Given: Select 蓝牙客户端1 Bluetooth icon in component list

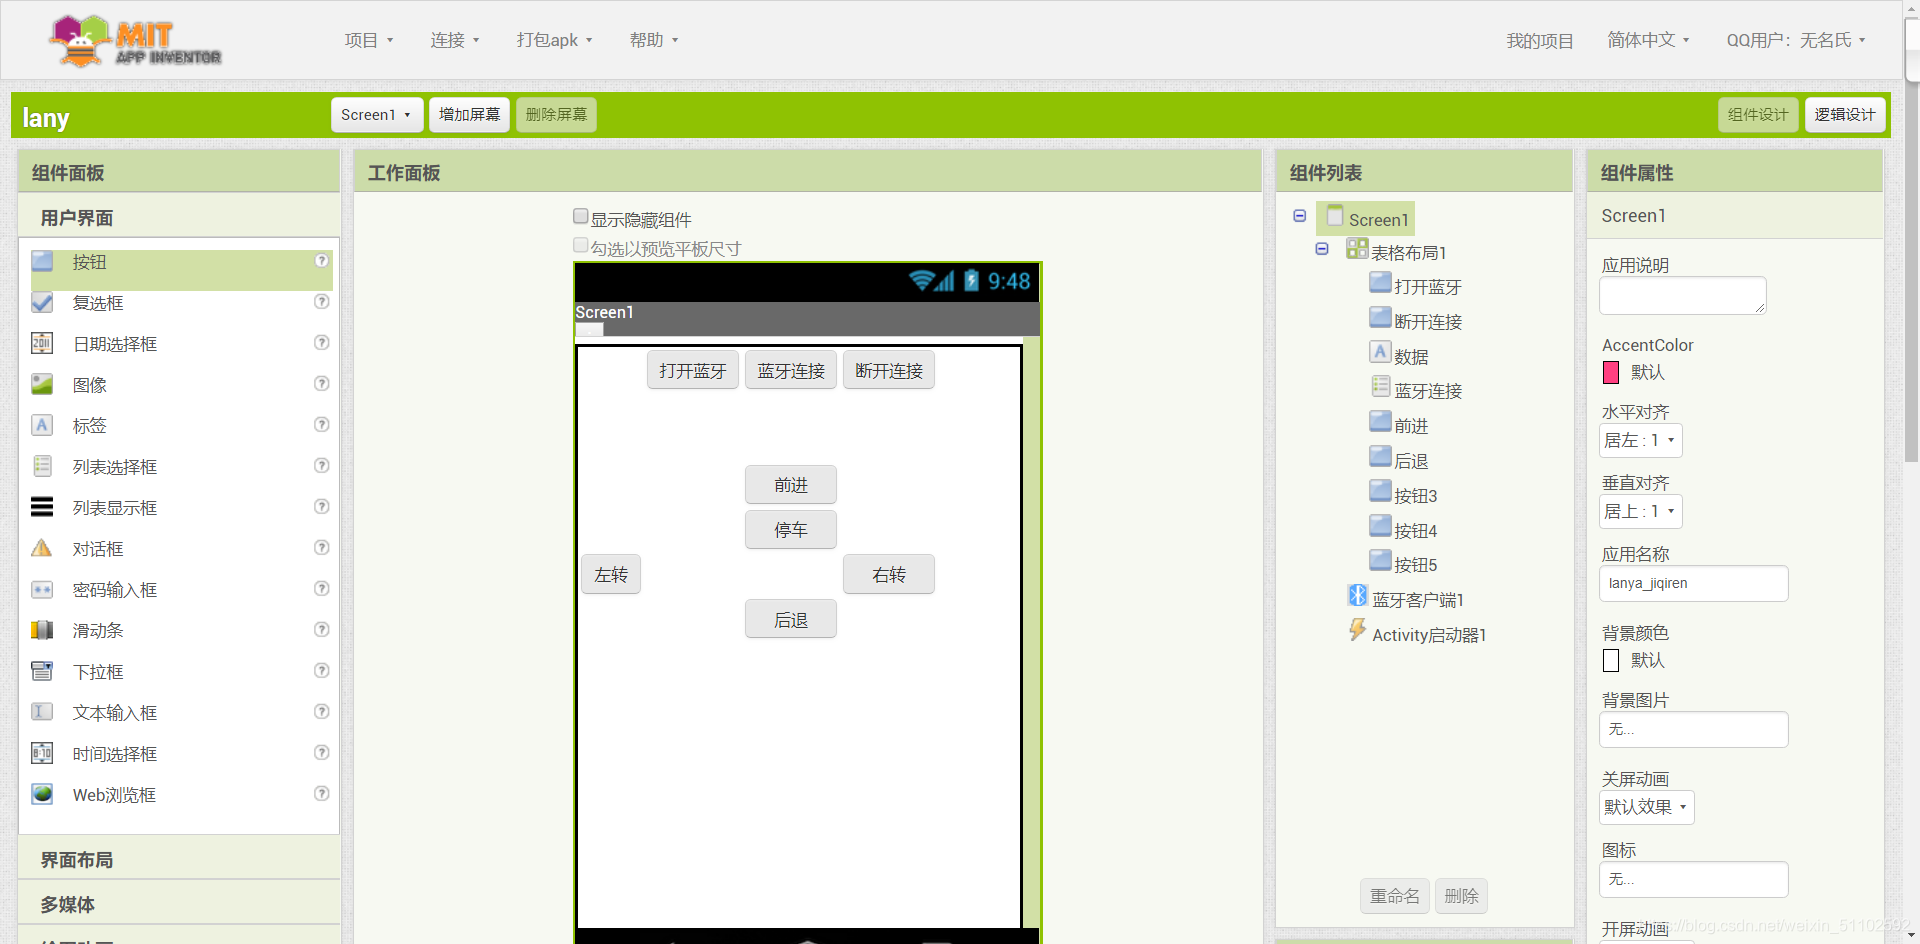Looking at the screenshot, I should pos(1357,596).
